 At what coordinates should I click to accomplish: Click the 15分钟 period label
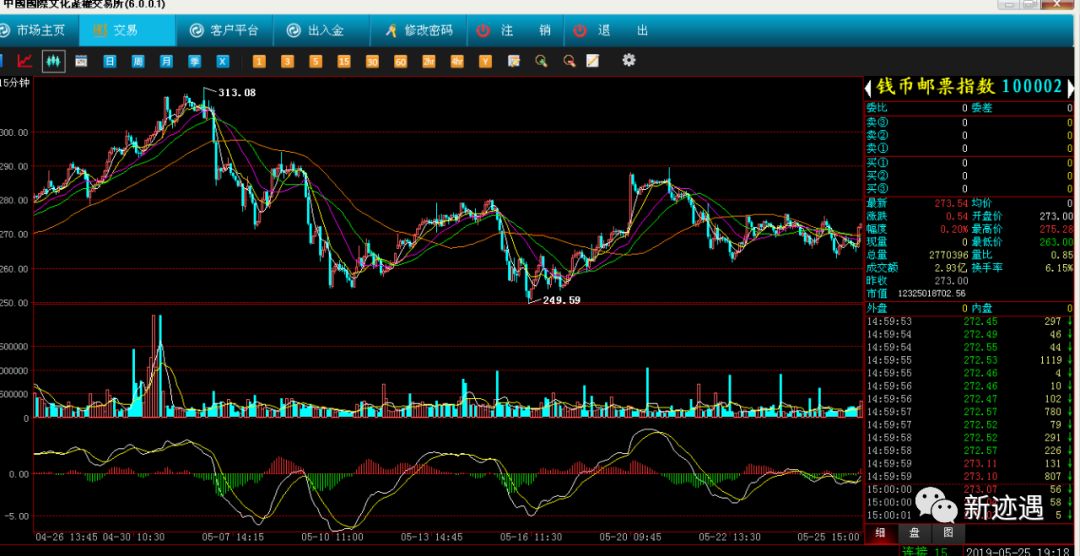15,83
